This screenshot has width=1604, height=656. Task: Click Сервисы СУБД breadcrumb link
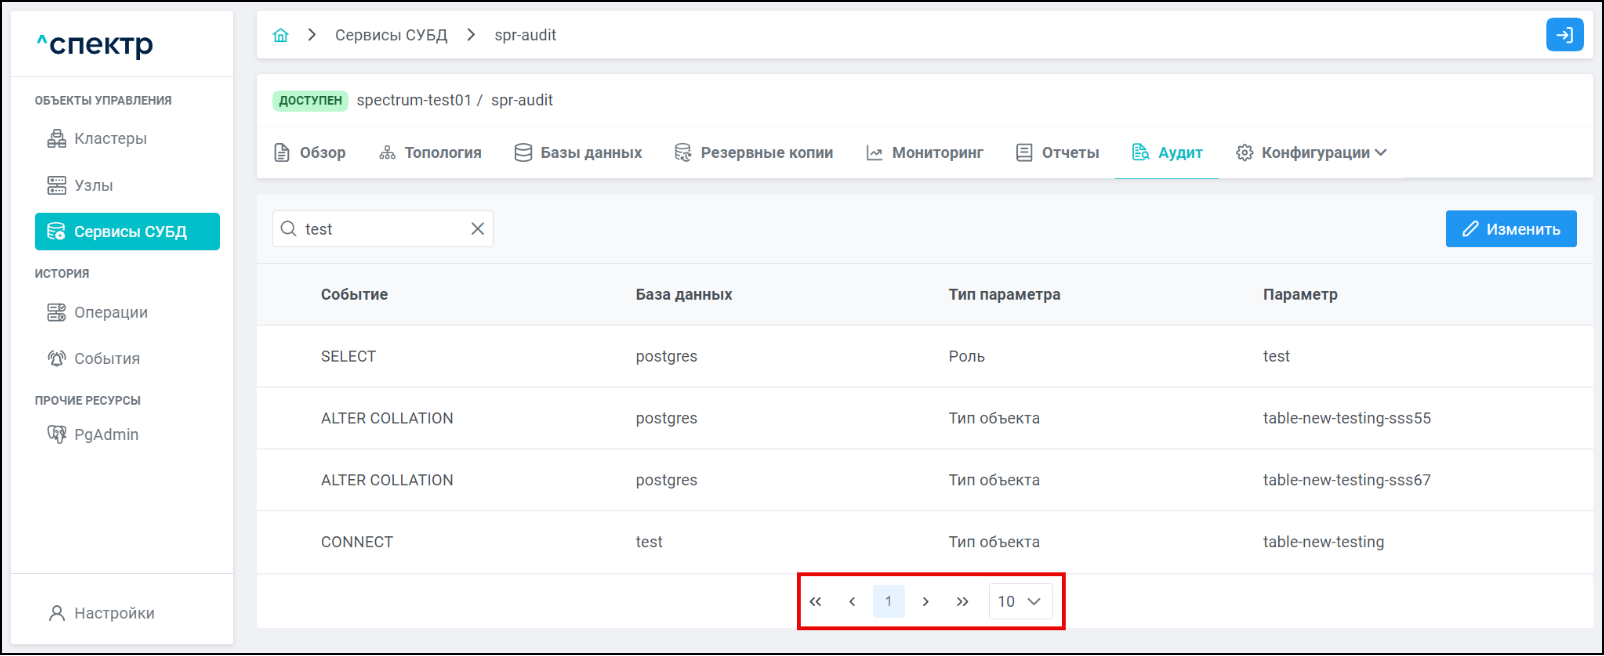point(391,35)
